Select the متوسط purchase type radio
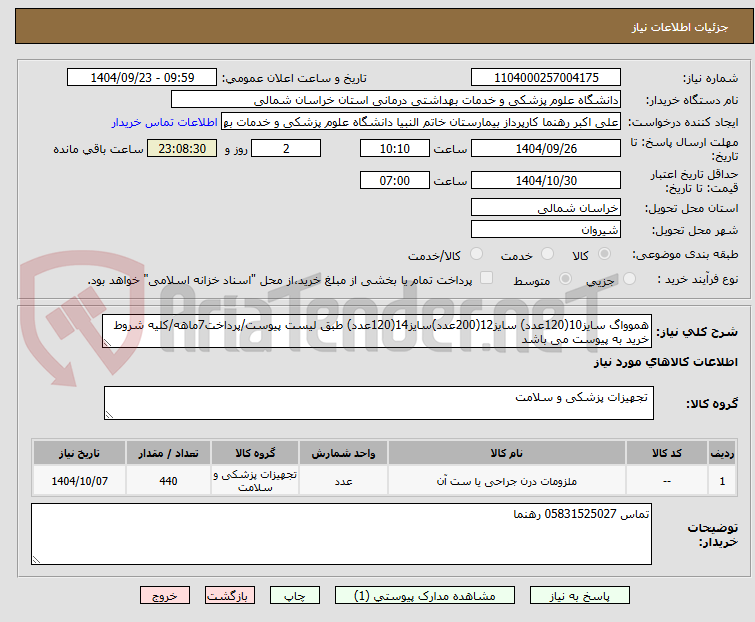 pyautogui.click(x=565, y=279)
